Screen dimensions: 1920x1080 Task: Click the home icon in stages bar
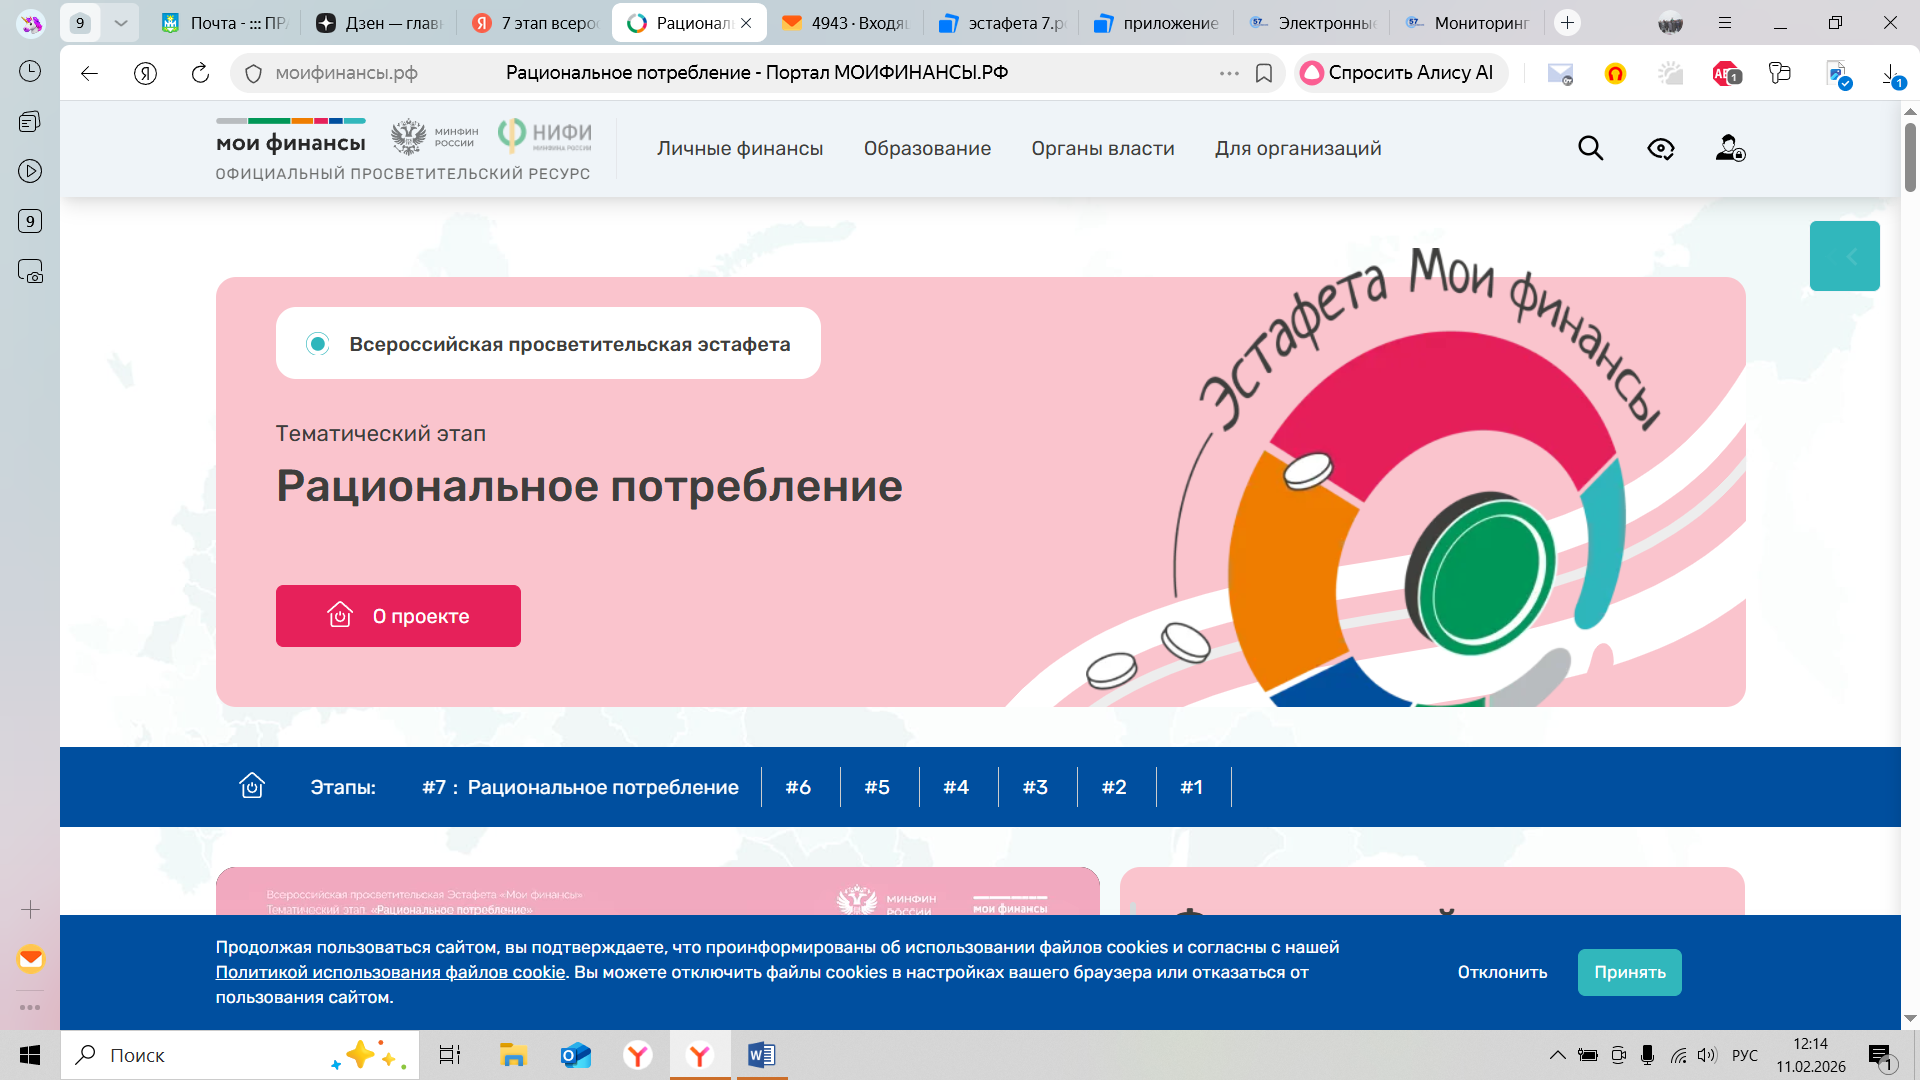(x=252, y=787)
